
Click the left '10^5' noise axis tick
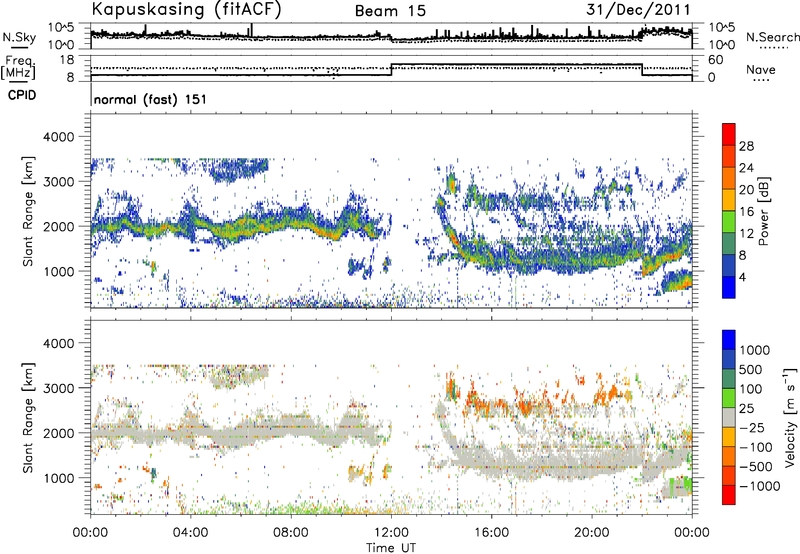[x=61, y=27]
